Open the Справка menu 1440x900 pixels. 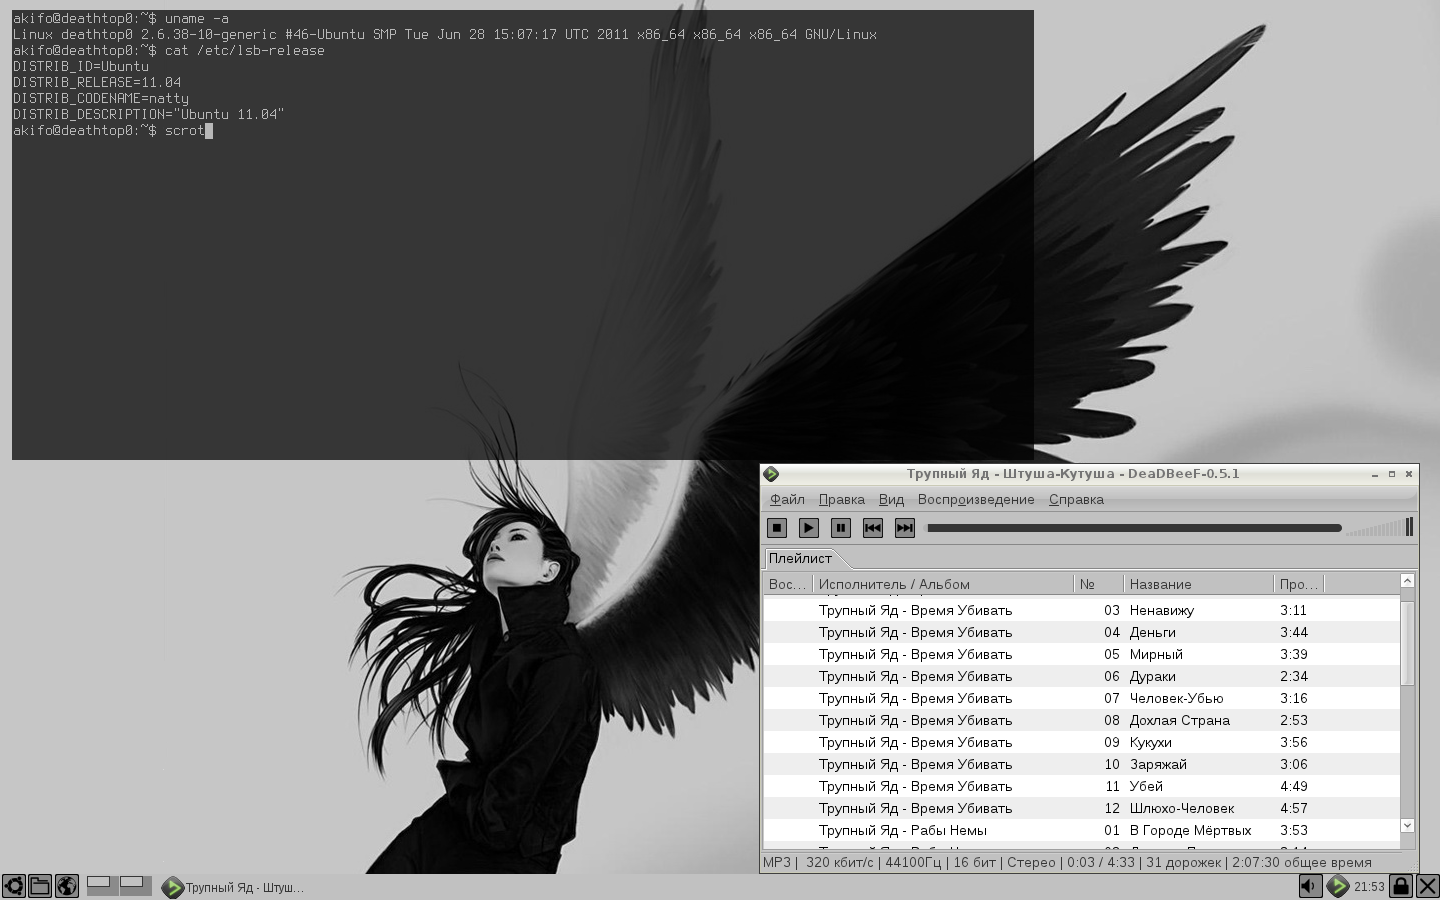pyautogui.click(x=1076, y=500)
